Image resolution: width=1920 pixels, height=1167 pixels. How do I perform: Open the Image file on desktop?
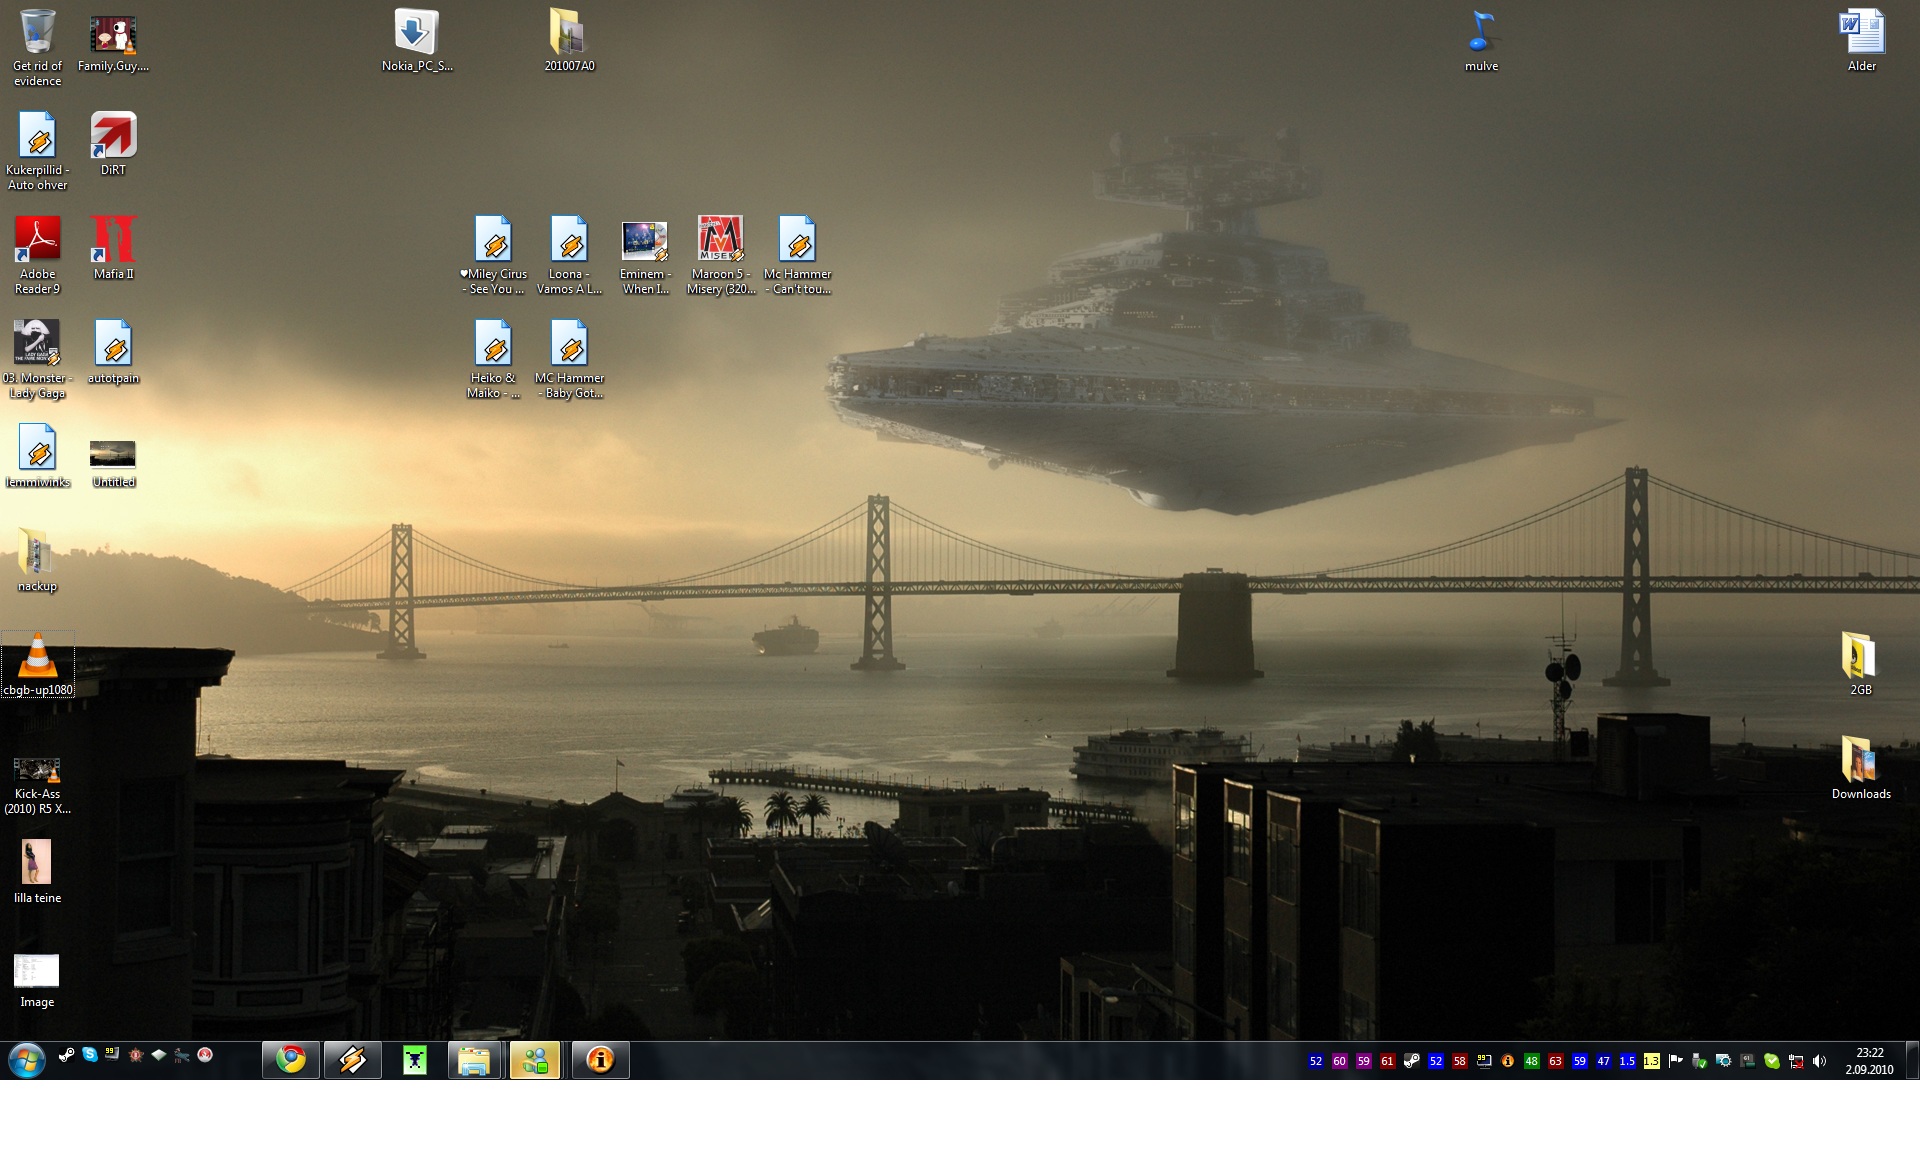(37, 981)
